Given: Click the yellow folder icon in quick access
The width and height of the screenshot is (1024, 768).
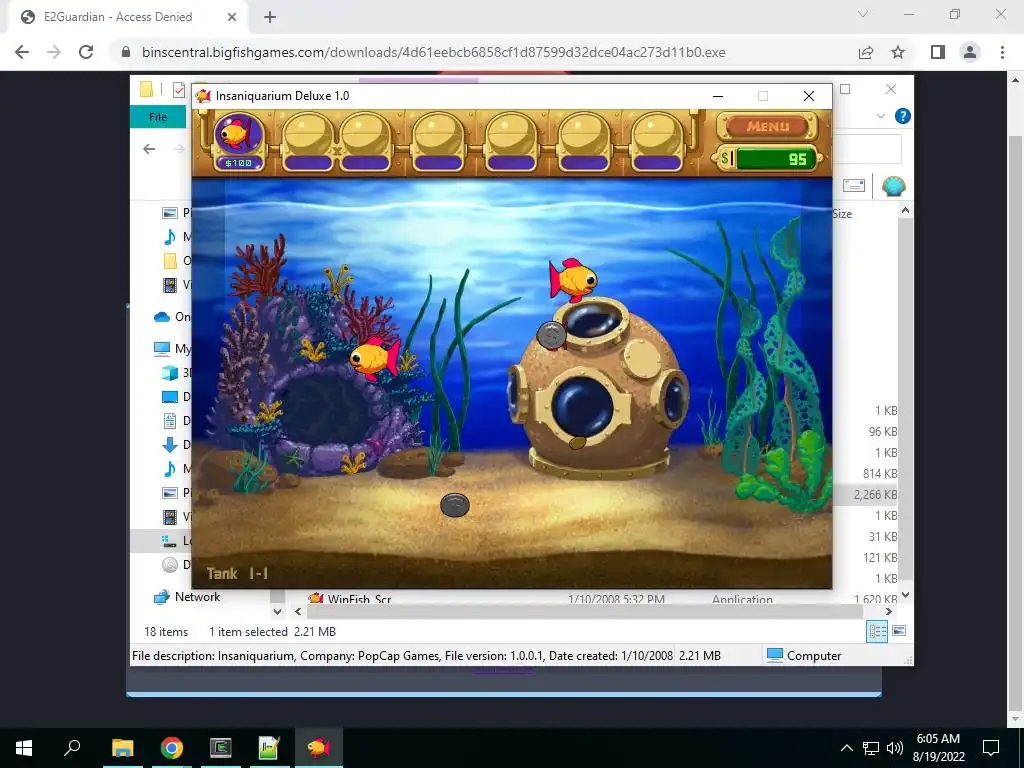Looking at the screenshot, I should 170,261.
